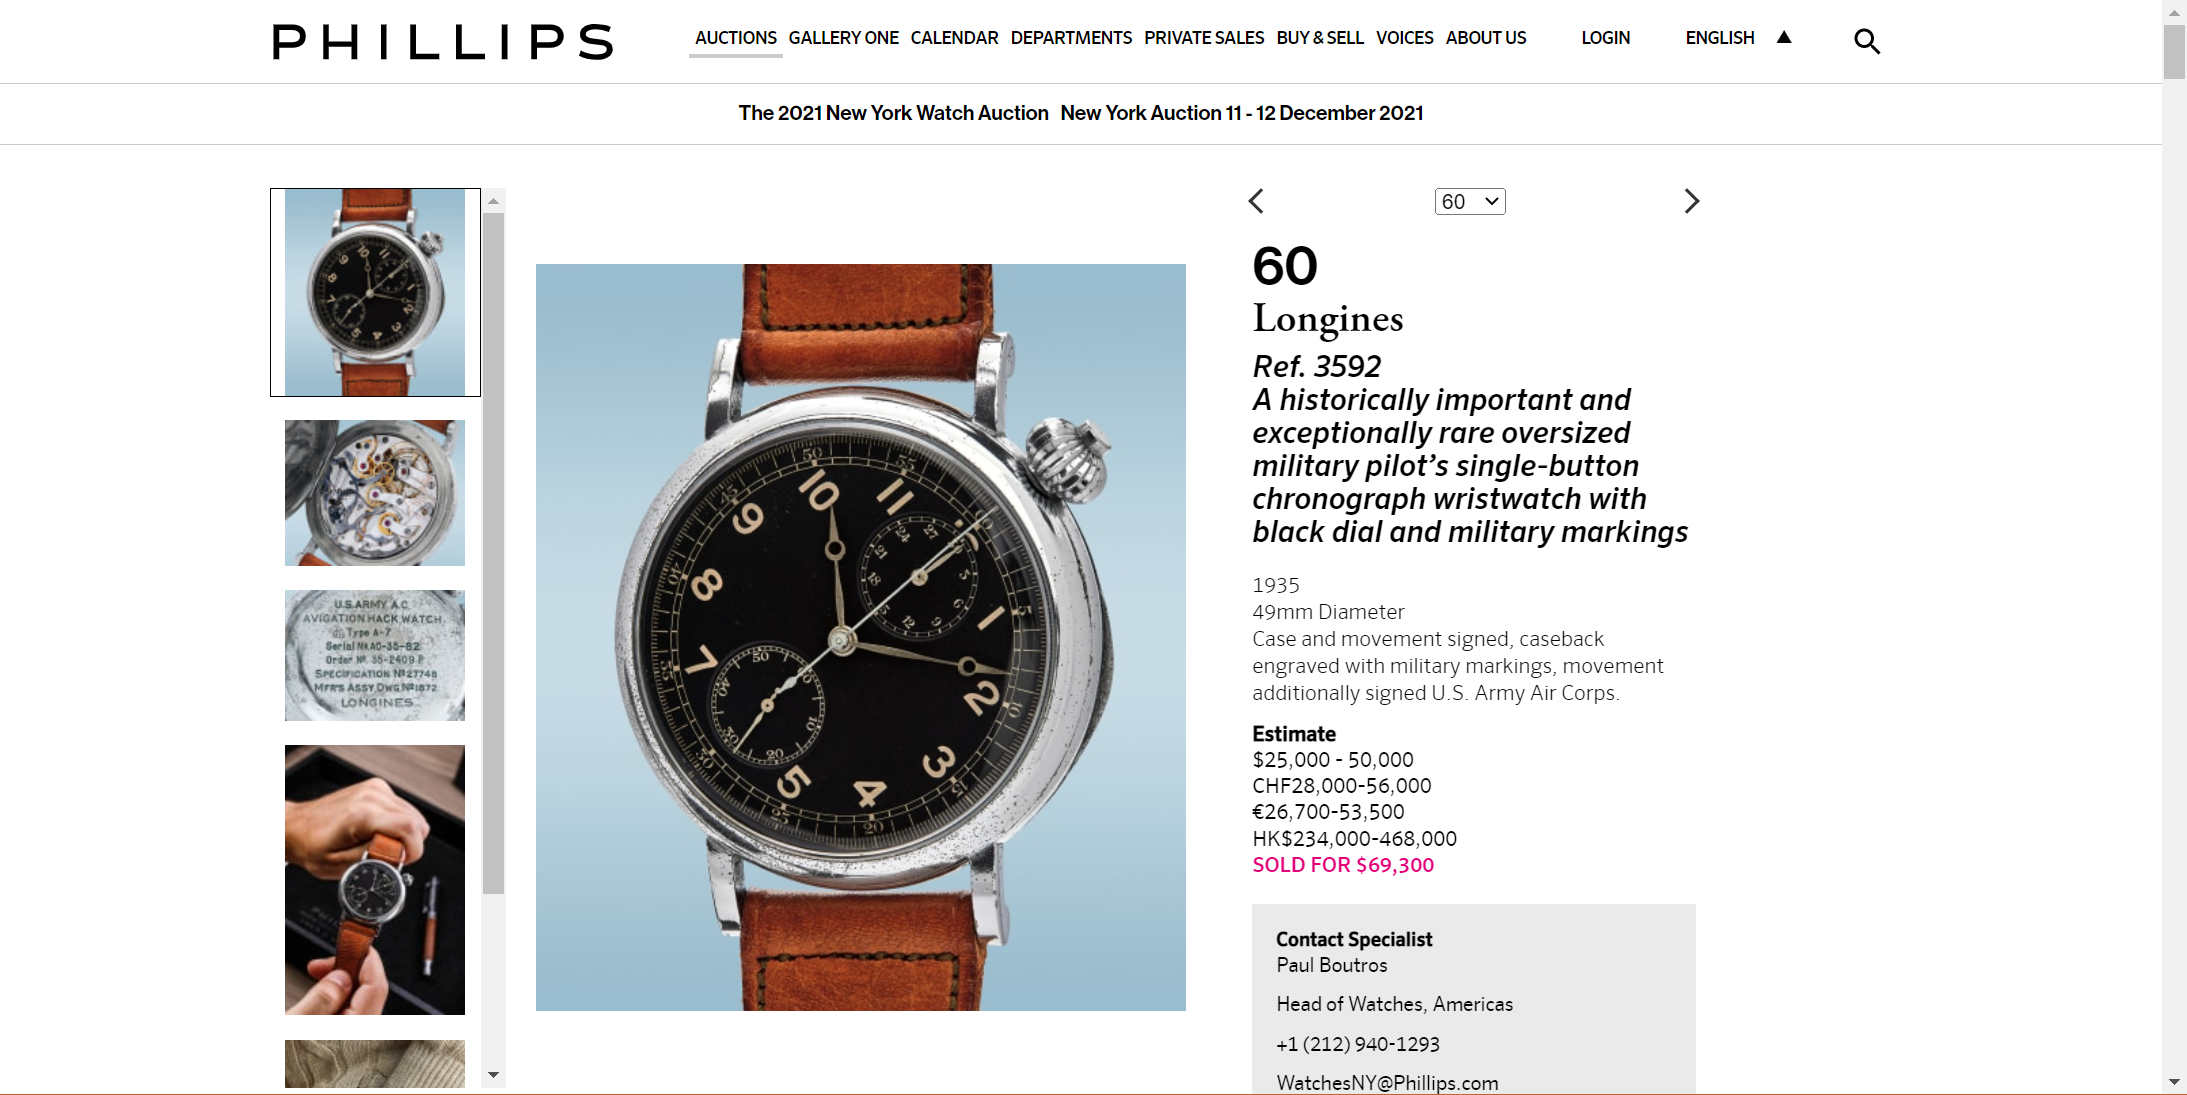Click page scrollbar down arrow
This screenshot has width=2187, height=1095.
[2174, 1082]
